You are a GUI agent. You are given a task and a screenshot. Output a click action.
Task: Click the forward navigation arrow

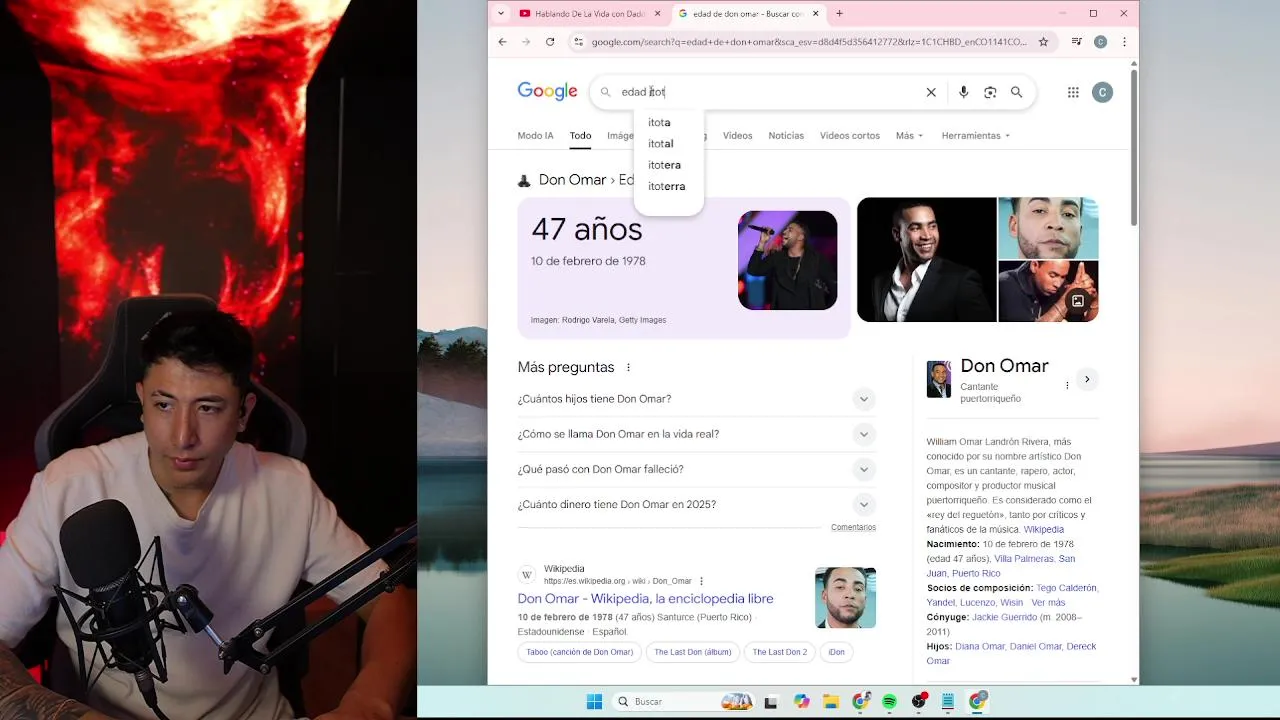coord(526,42)
